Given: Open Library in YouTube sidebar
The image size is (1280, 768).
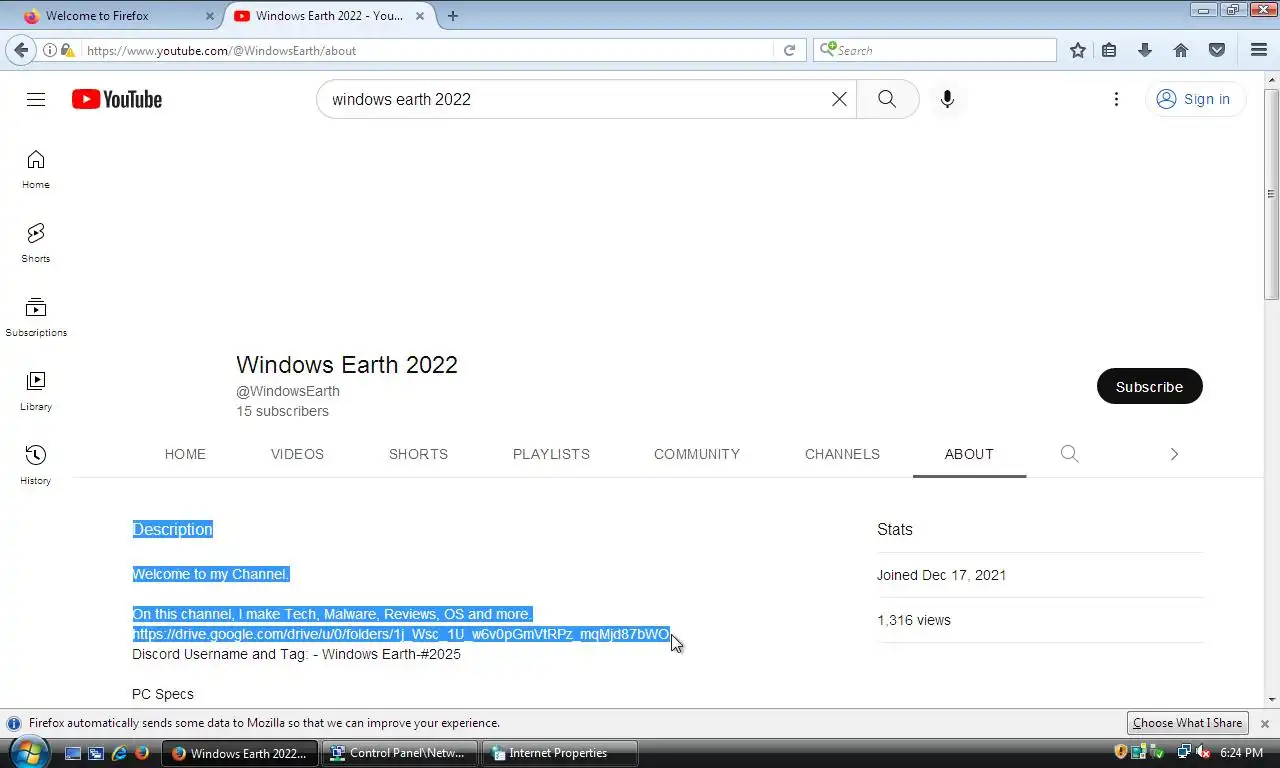Looking at the screenshot, I should (36, 391).
